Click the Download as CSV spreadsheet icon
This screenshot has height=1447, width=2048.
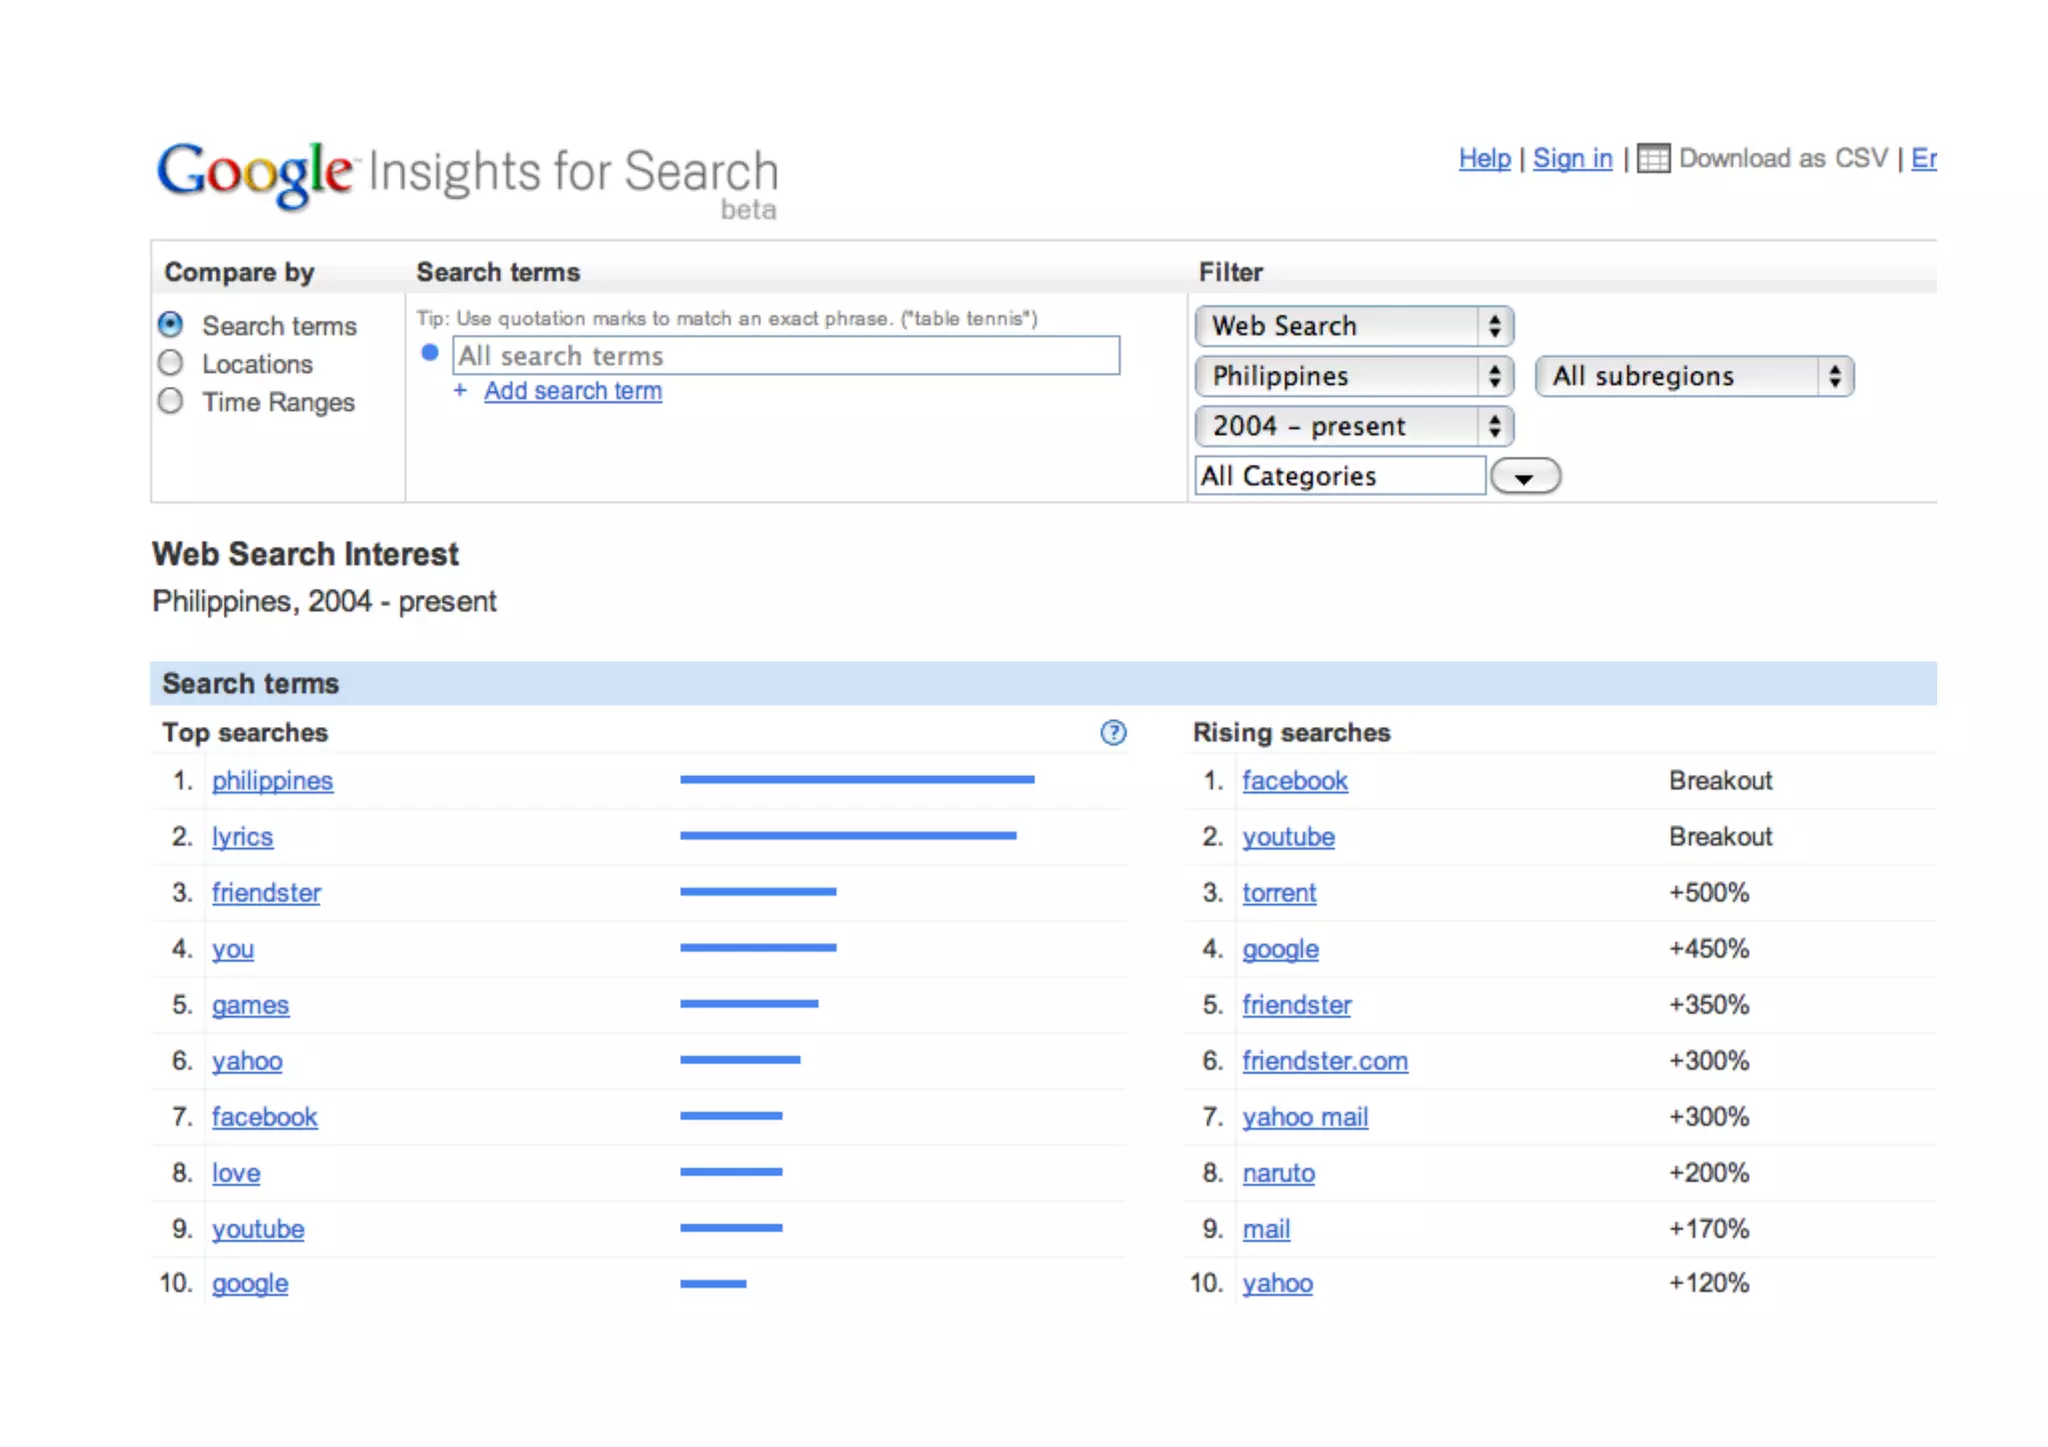[x=1653, y=159]
